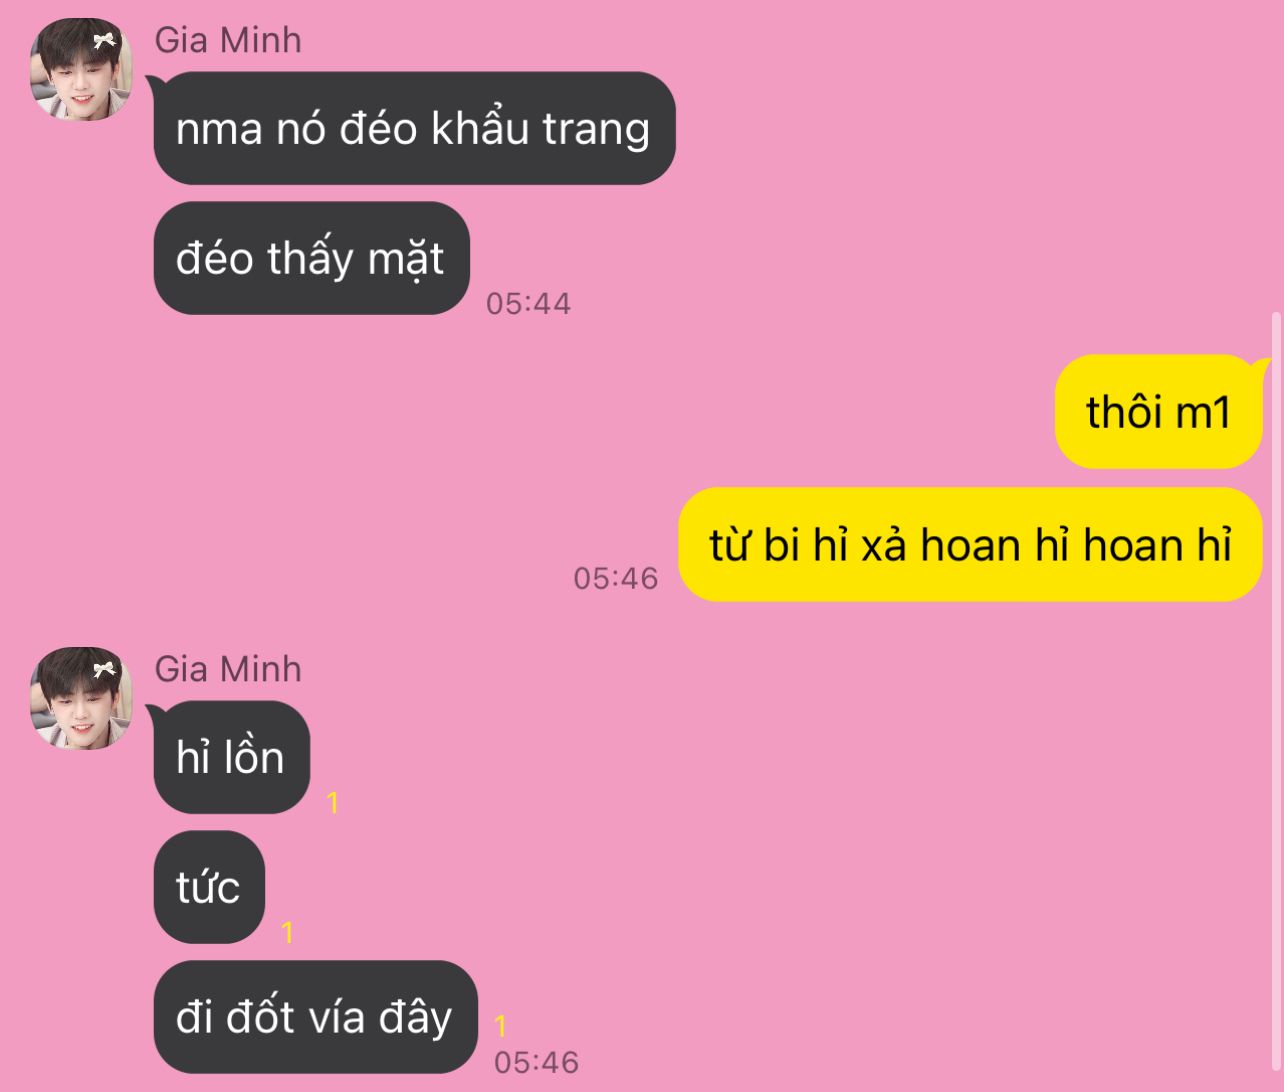Tap the "nma nó đéo khẩu trang" message

[414, 128]
